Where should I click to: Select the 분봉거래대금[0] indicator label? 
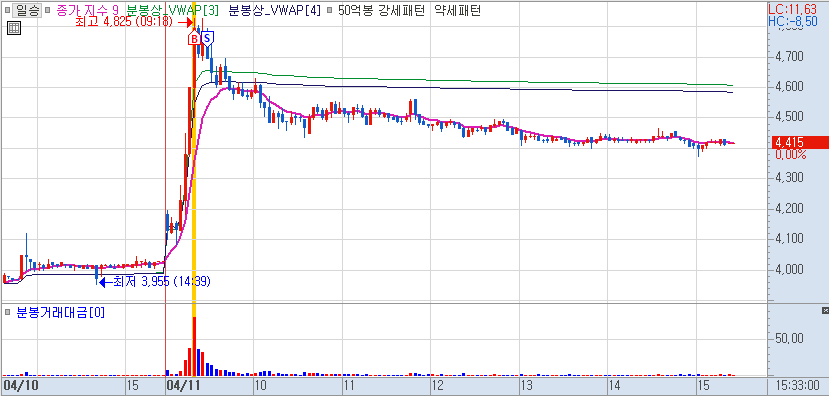pos(60,312)
